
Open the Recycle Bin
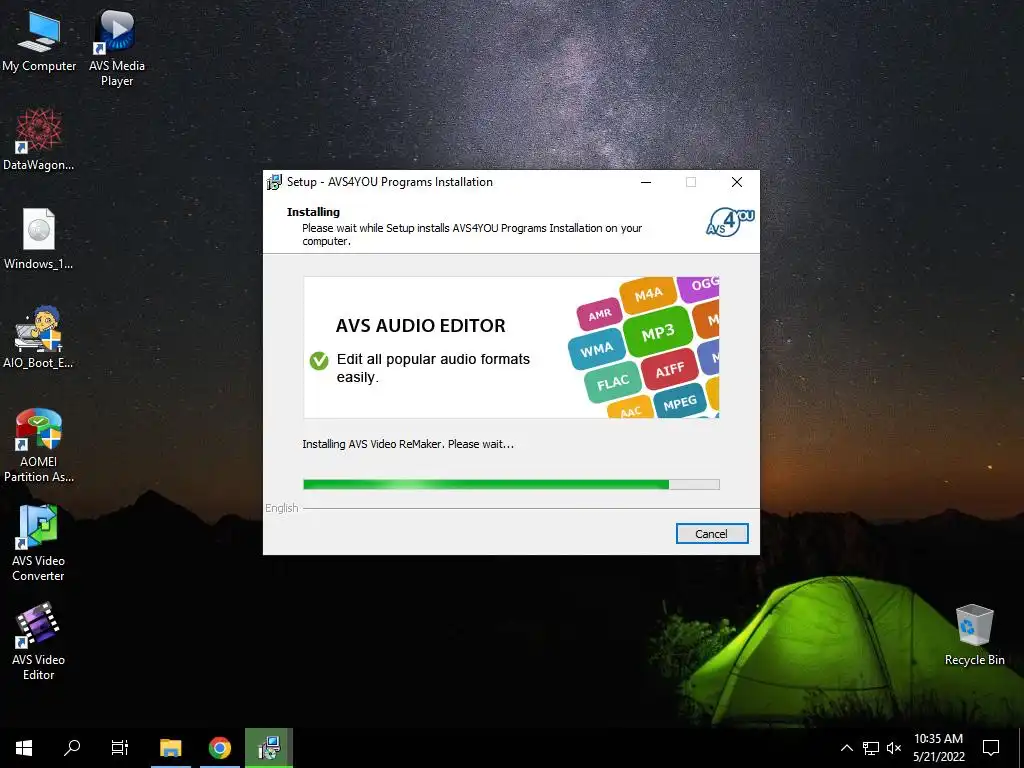pyautogui.click(x=974, y=635)
